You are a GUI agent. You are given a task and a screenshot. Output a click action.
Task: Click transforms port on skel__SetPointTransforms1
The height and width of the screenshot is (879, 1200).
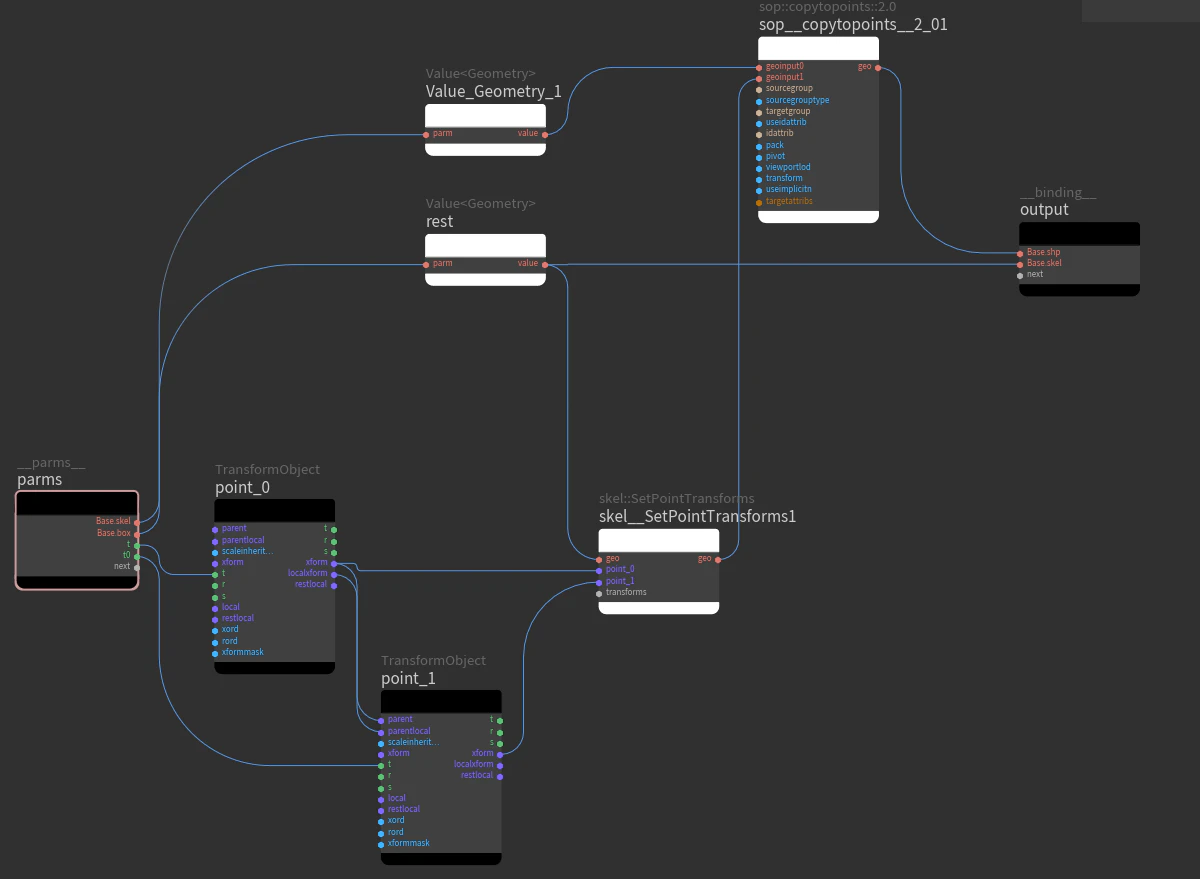(598, 593)
